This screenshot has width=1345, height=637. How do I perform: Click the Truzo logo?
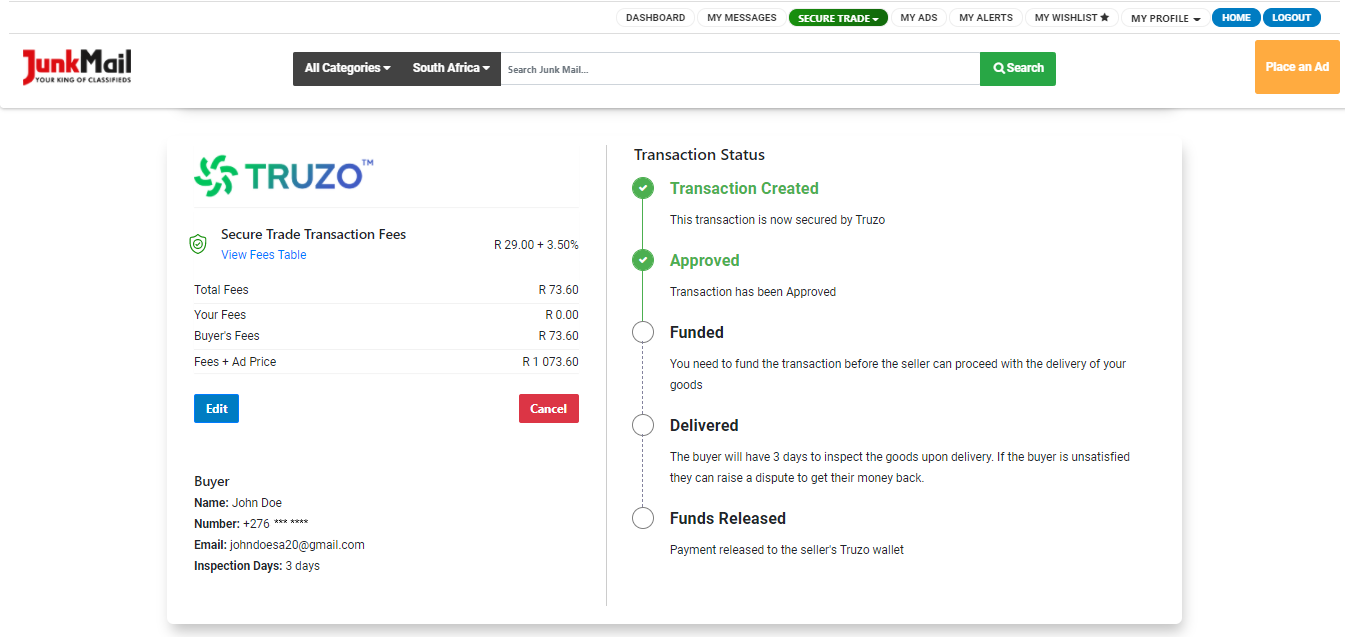click(x=284, y=176)
